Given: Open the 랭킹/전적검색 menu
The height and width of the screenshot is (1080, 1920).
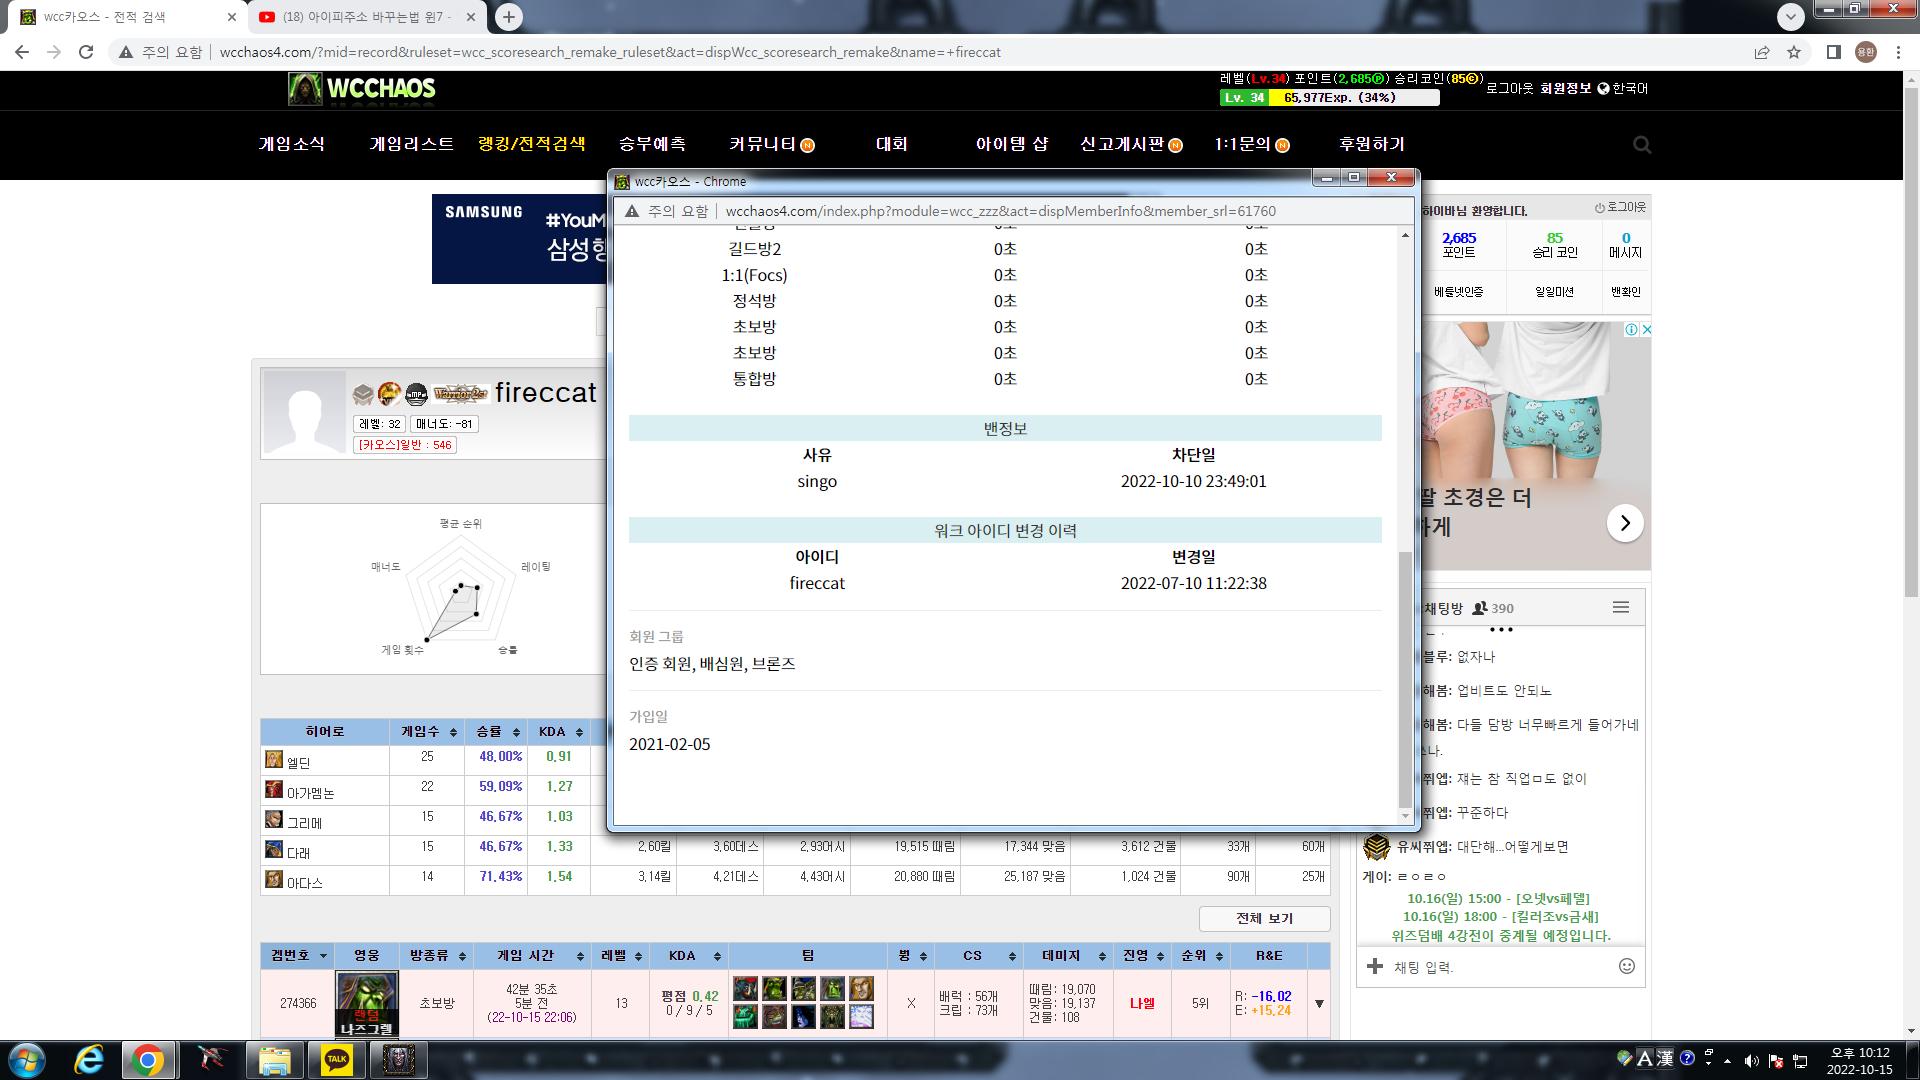Looking at the screenshot, I should click(x=532, y=144).
